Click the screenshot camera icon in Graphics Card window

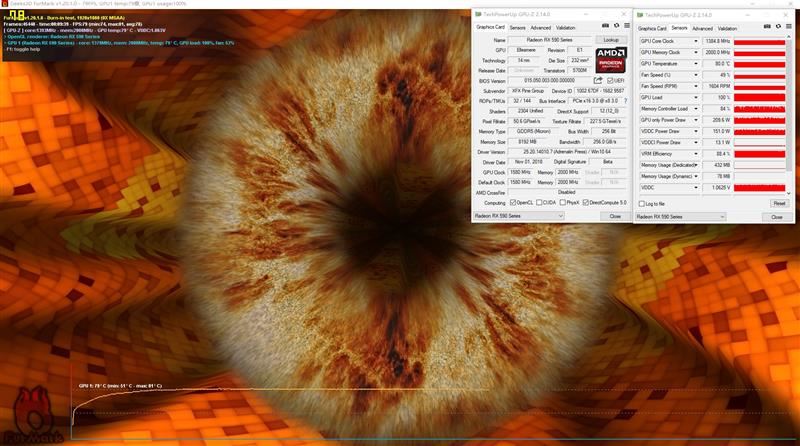click(x=605, y=26)
